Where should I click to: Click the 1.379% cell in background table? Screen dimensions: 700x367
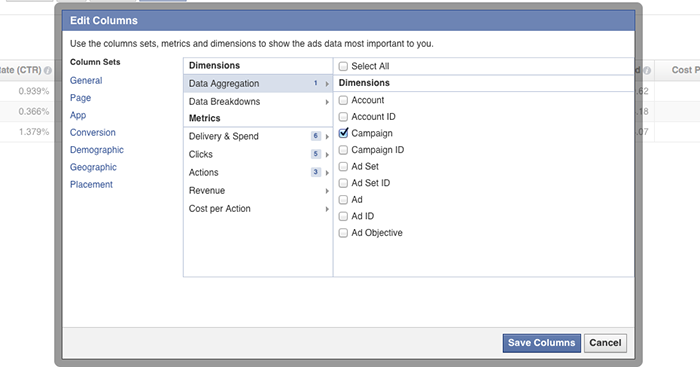(34, 132)
